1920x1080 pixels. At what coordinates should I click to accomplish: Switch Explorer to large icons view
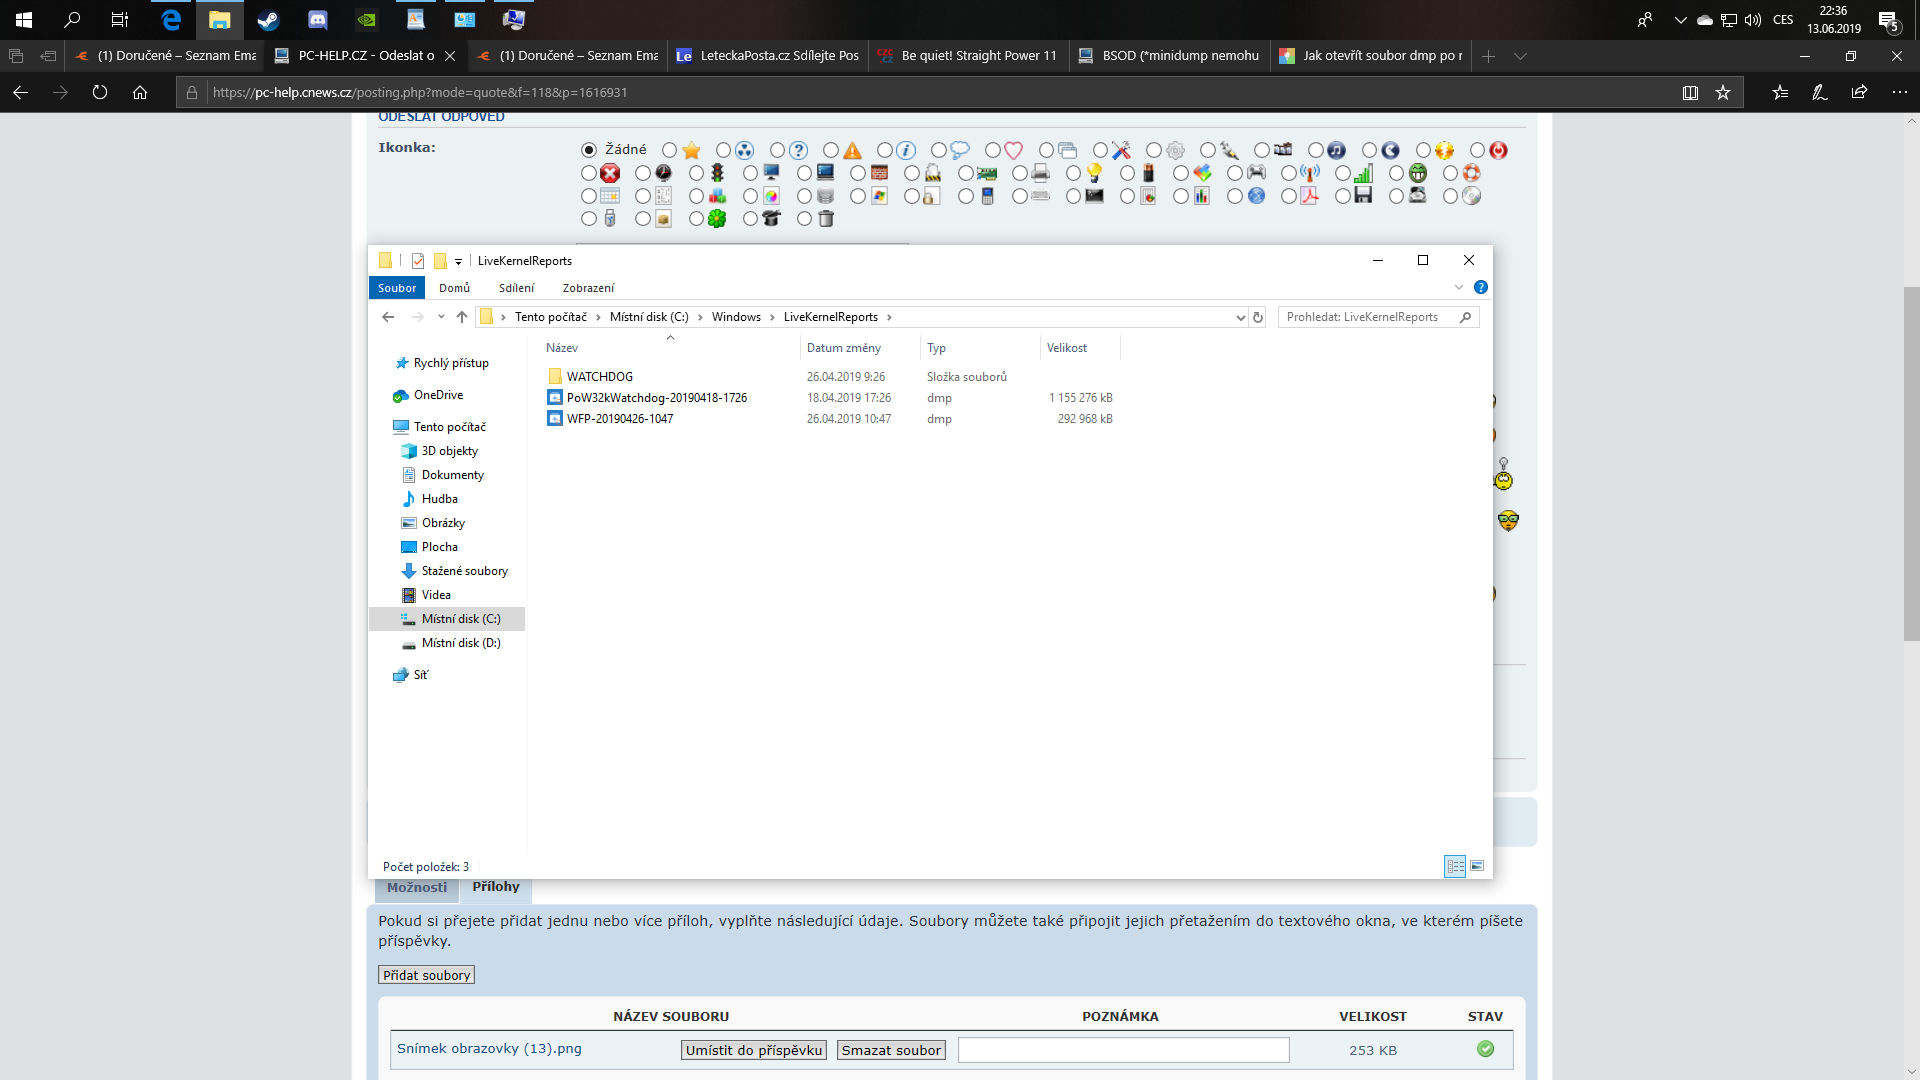tap(1477, 866)
